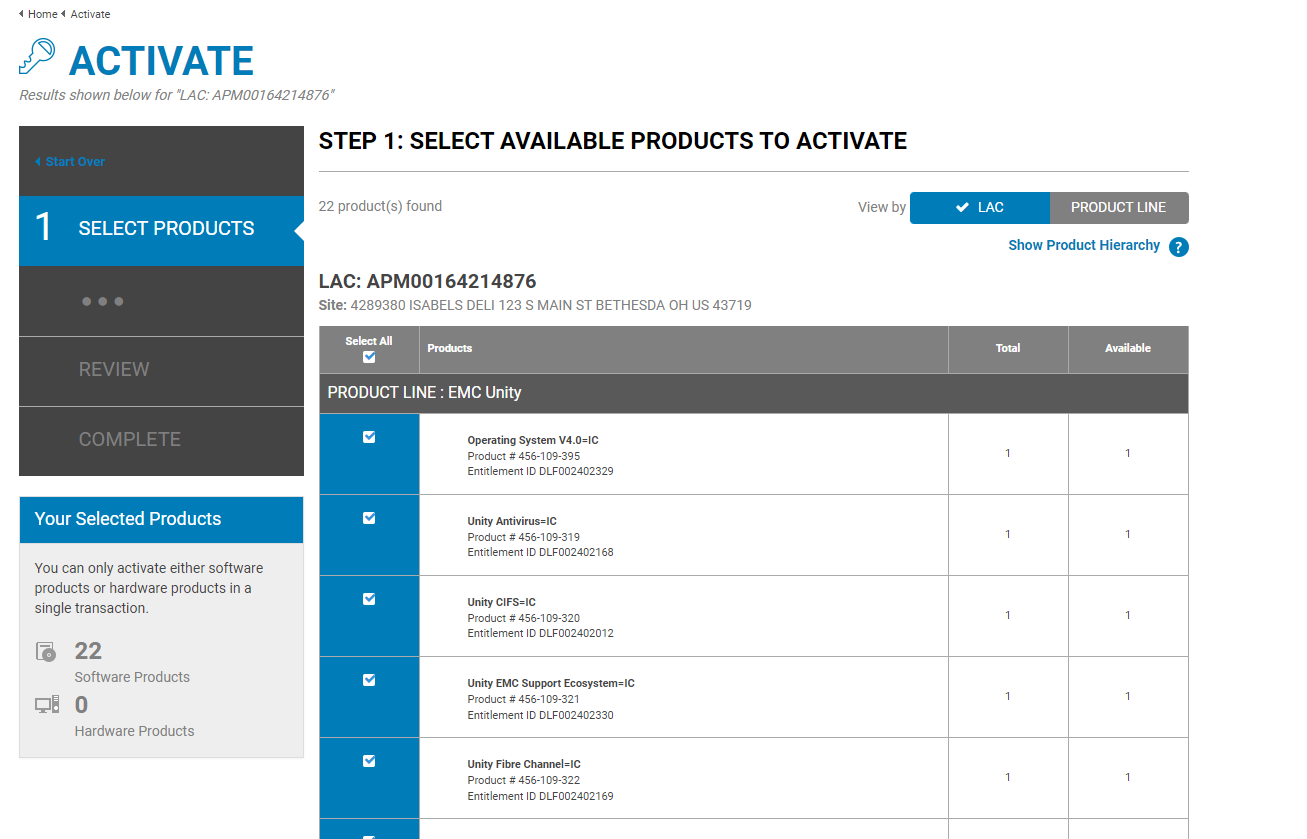Click the software products disc icon in sidebar
Image resolution: width=1307 pixels, height=839 pixels.
(45, 651)
